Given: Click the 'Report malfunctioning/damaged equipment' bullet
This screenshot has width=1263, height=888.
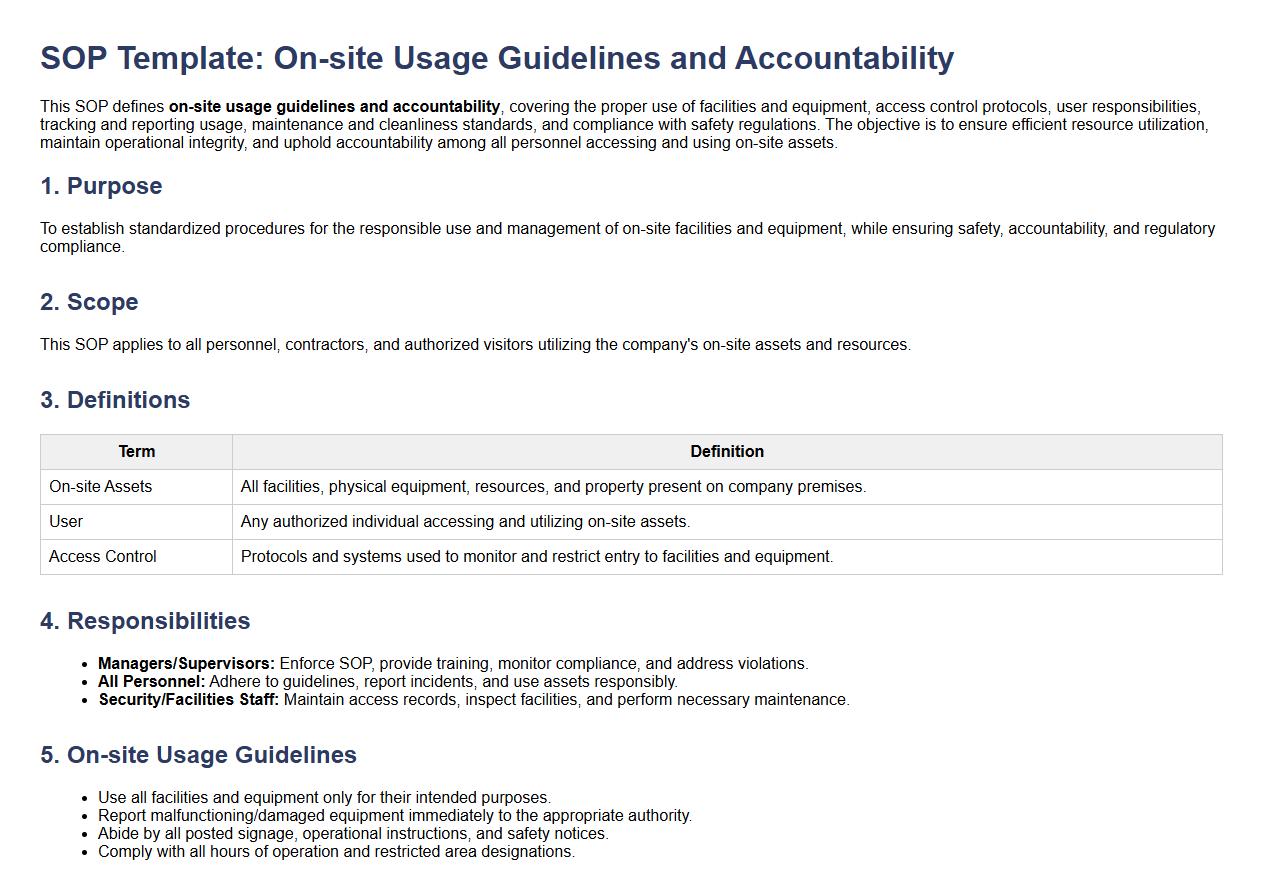Looking at the screenshot, I should (x=394, y=816).
